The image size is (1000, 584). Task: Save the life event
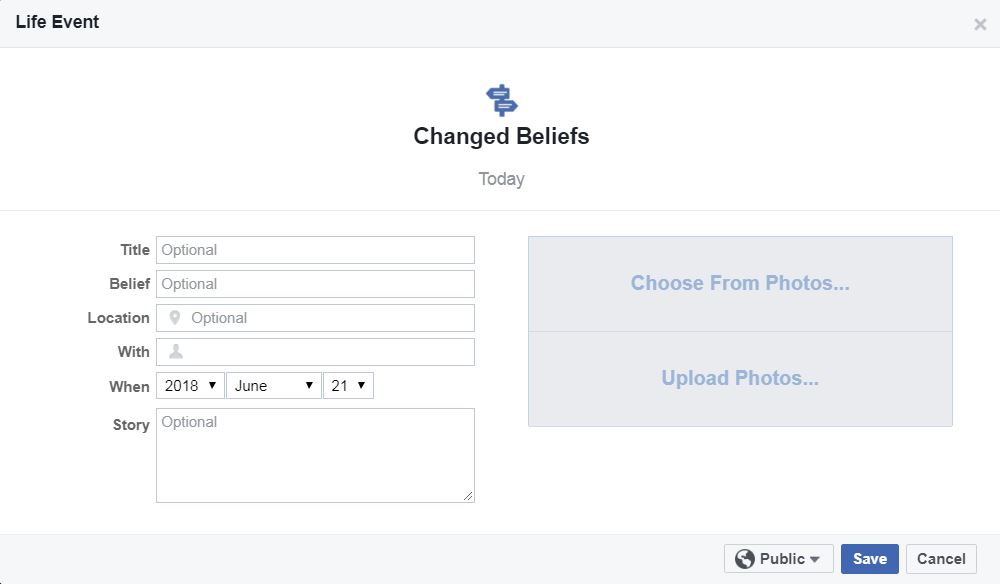(869, 559)
